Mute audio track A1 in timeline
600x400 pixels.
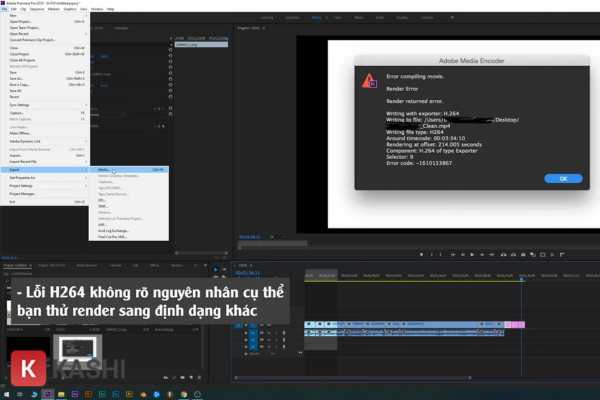tap(269, 333)
